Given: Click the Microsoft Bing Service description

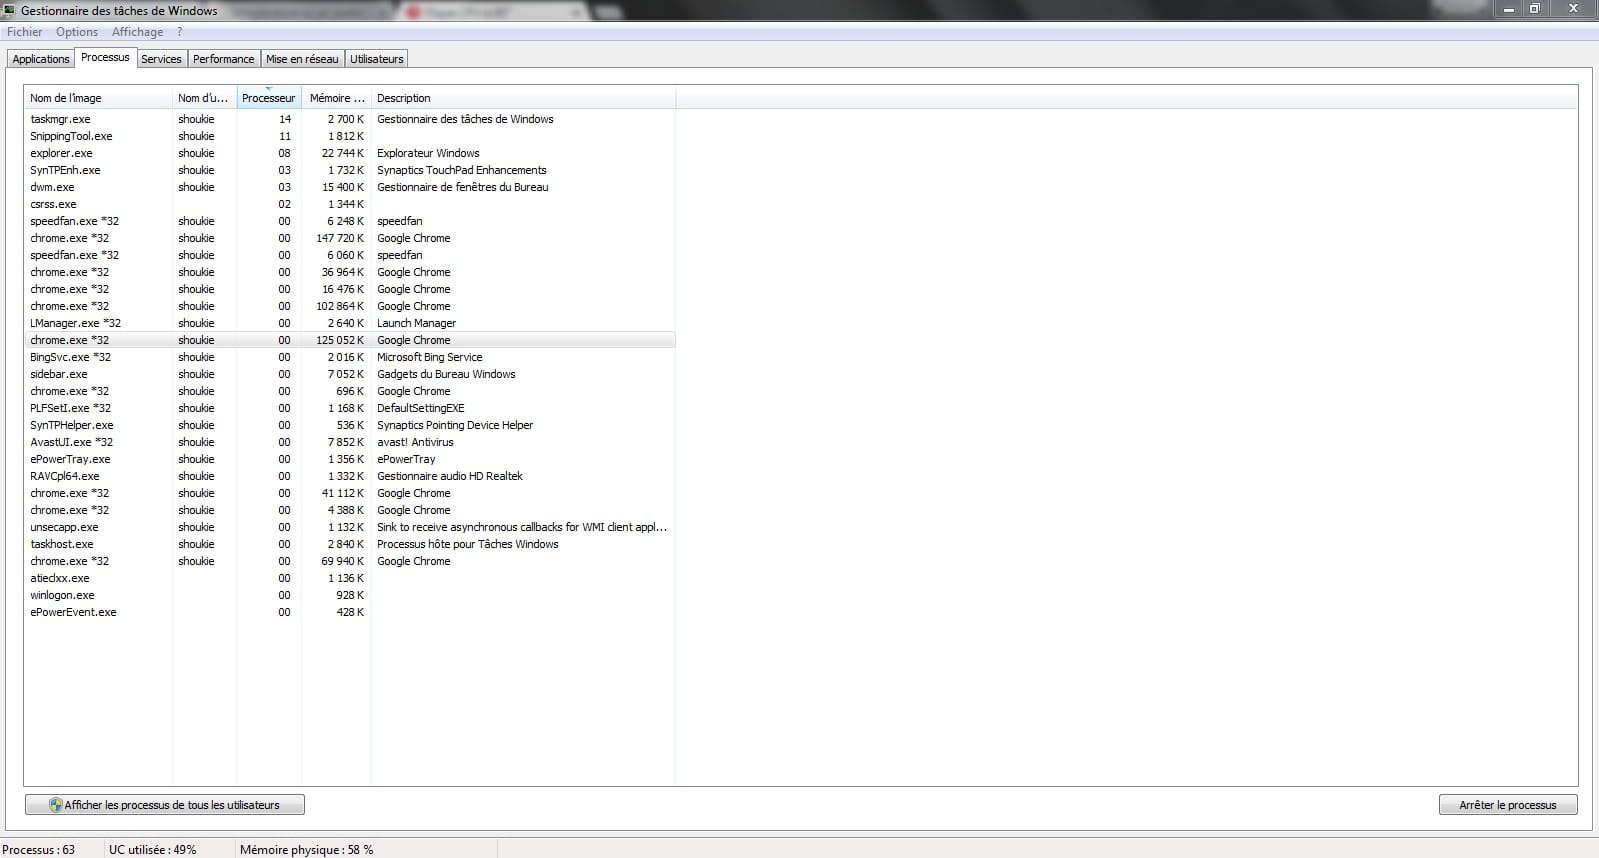Looking at the screenshot, I should (430, 357).
